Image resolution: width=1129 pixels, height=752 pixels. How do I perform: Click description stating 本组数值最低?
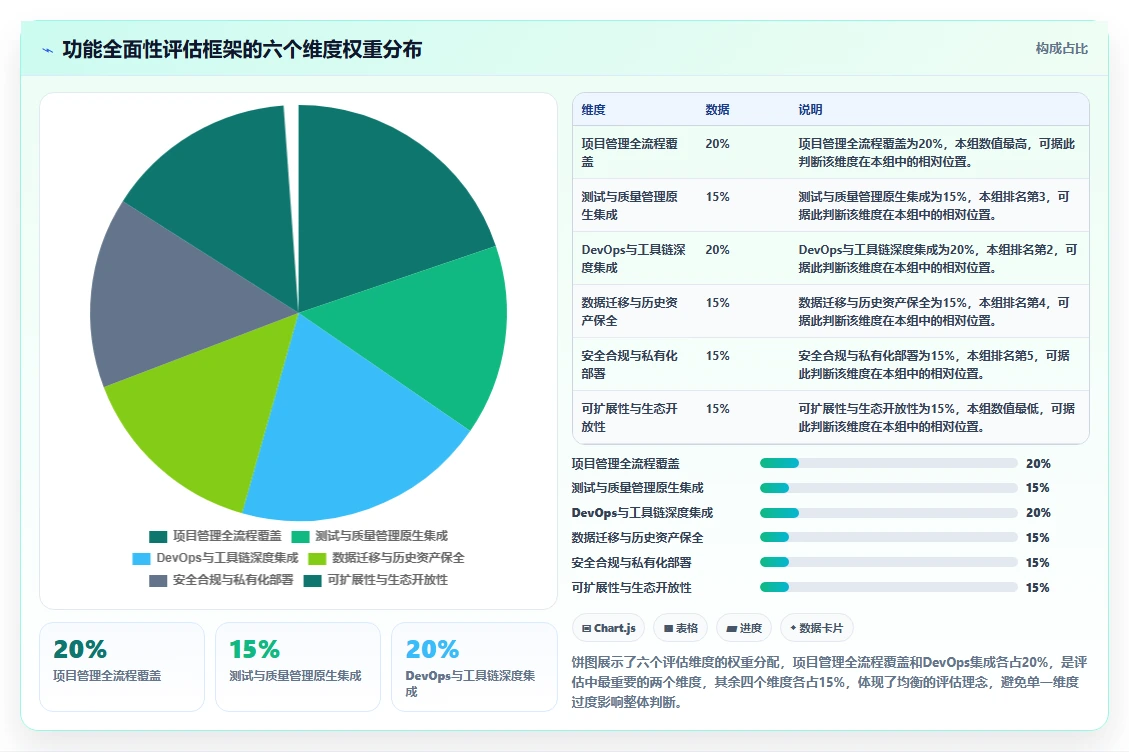[937, 417]
